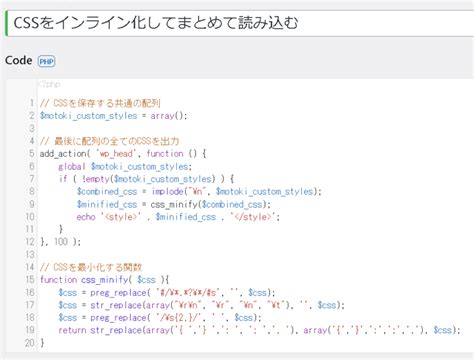Click line number 1 in the gutter
This screenshot has width=474, height=360.
32,103
